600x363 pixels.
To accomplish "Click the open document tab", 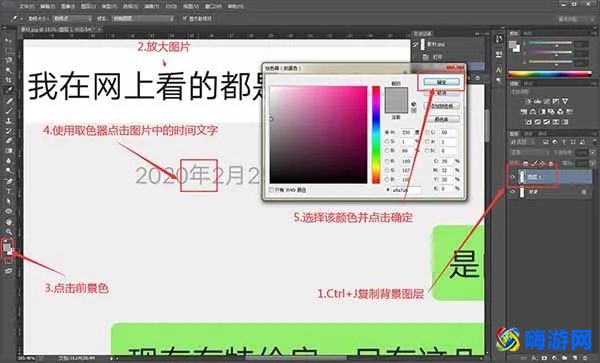I will (x=61, y=29).
